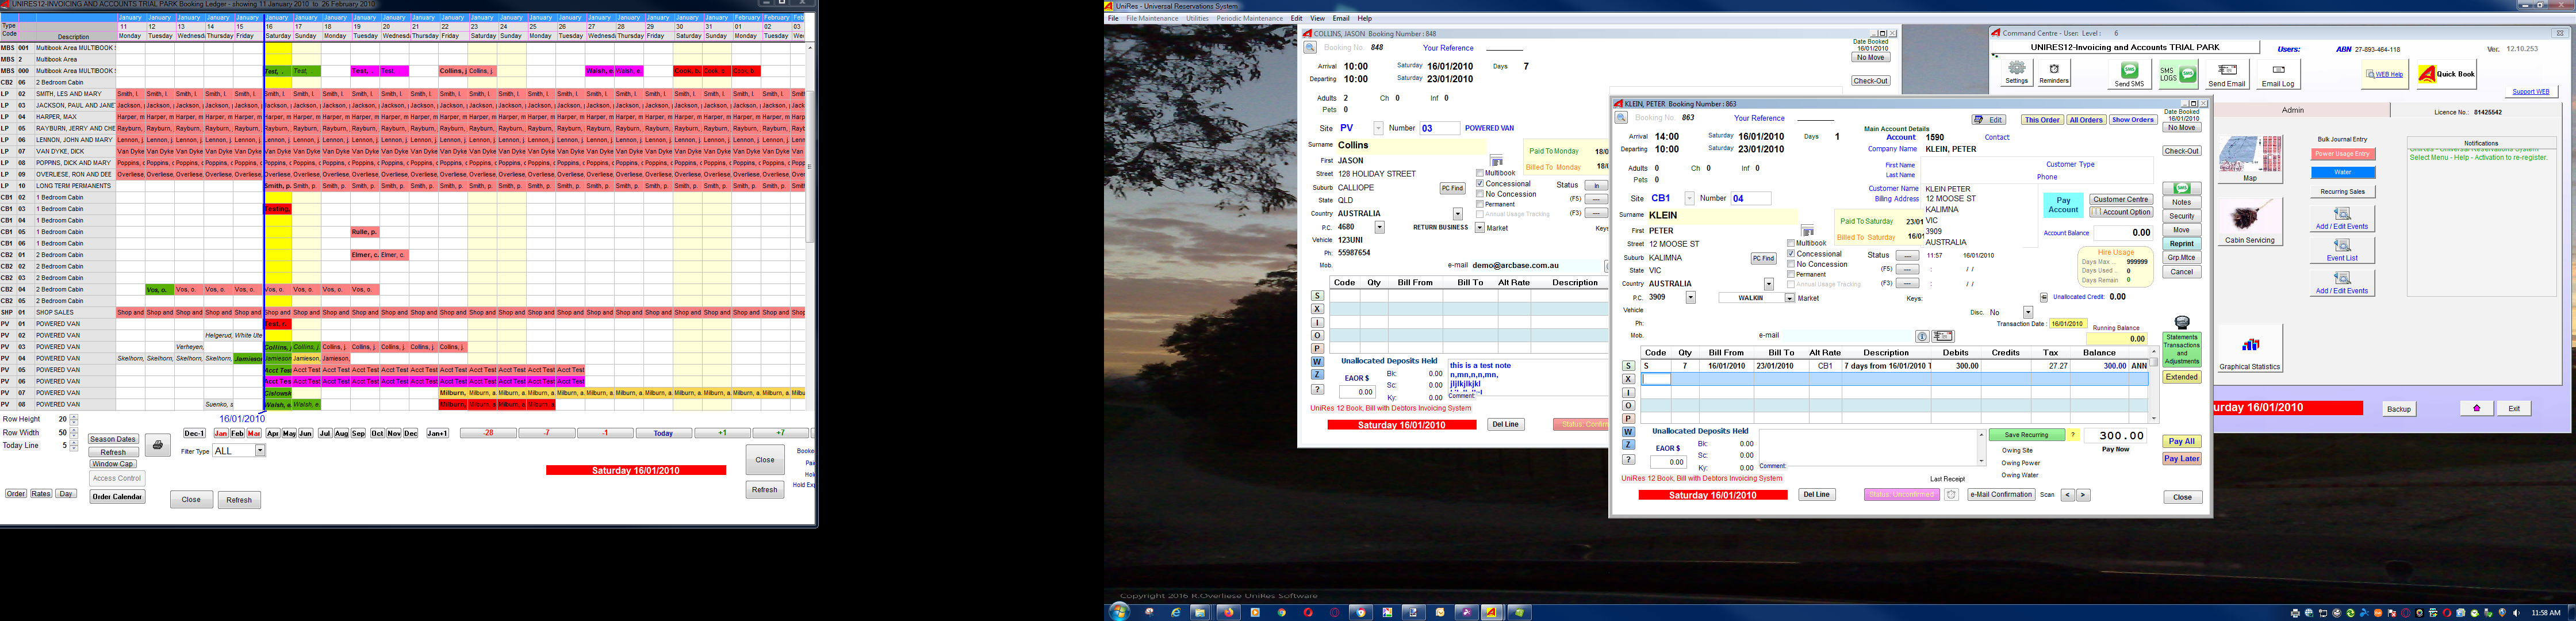The width and height of the screenshot is (2576, 621).
Task: Open Country AUSTRALIA dropdown in Klein booking
Action: point(1768,284)
